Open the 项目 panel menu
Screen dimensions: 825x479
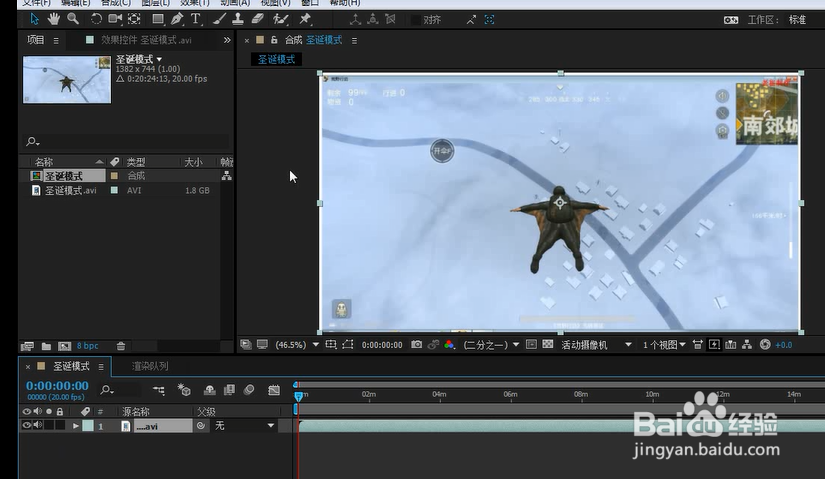pyautogui.click(x=56, y=41)
